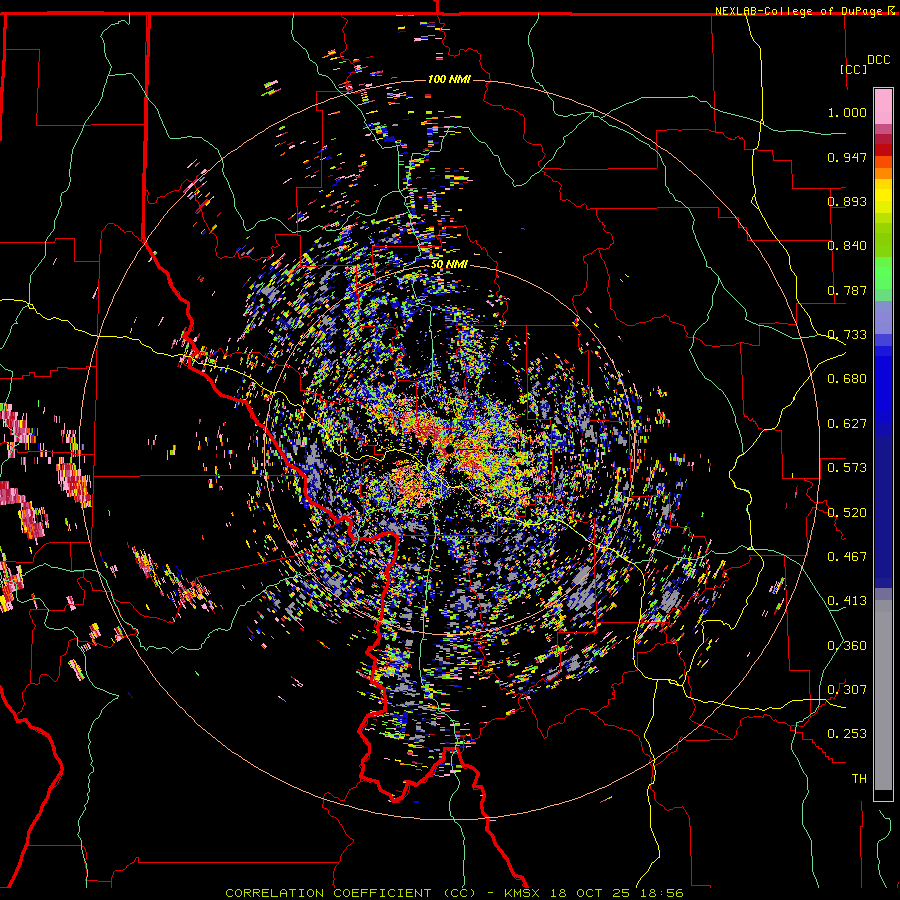Select the 0.733 scale value

pyautogui.click(x=847, y=335)
